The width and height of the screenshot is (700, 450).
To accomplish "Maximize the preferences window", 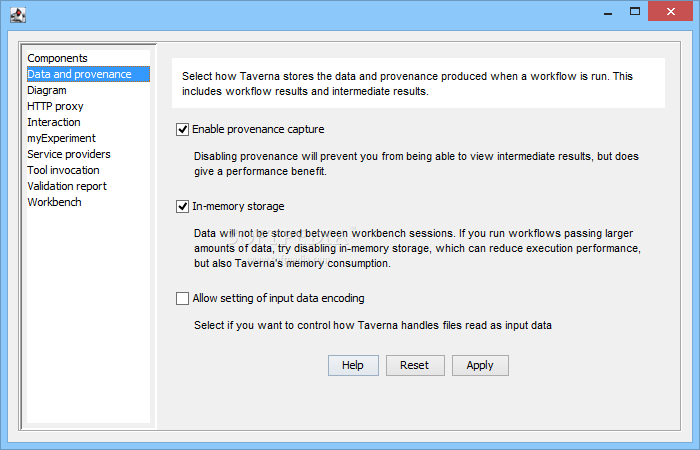I will coord(635,12).
